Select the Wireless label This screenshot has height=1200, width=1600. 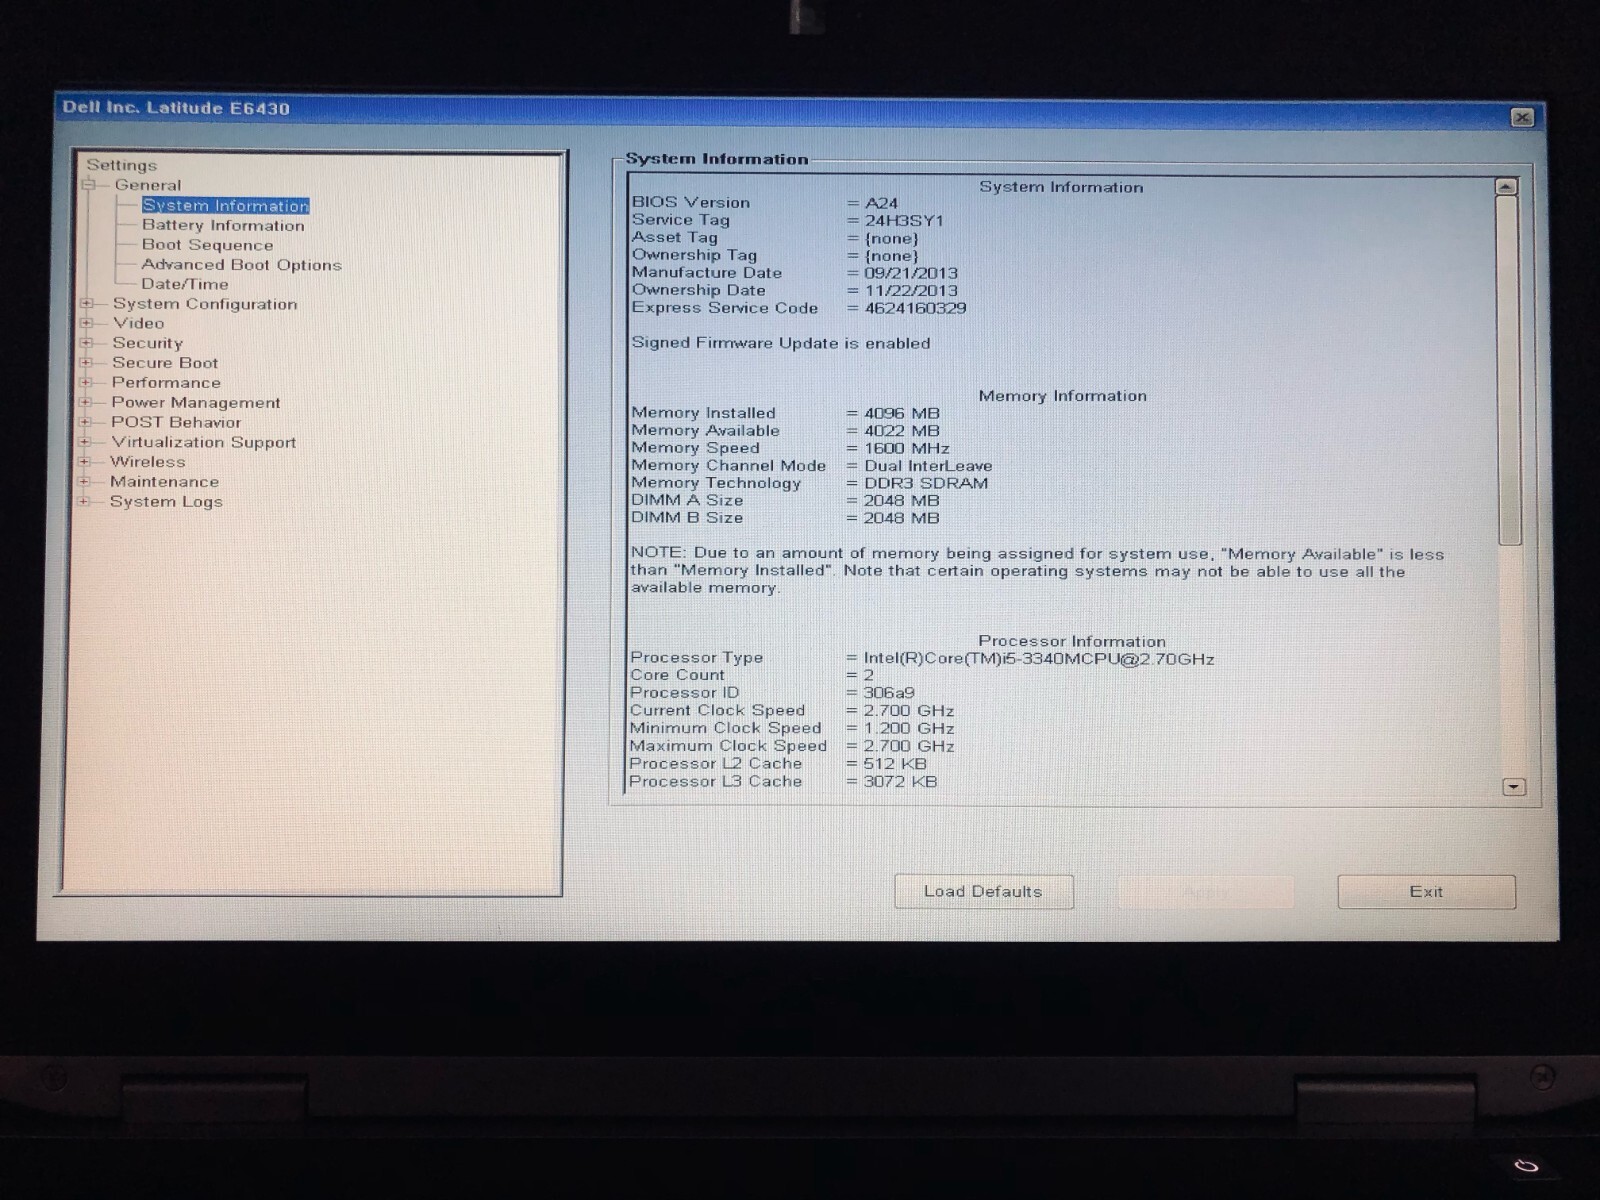tap(147, 462)
